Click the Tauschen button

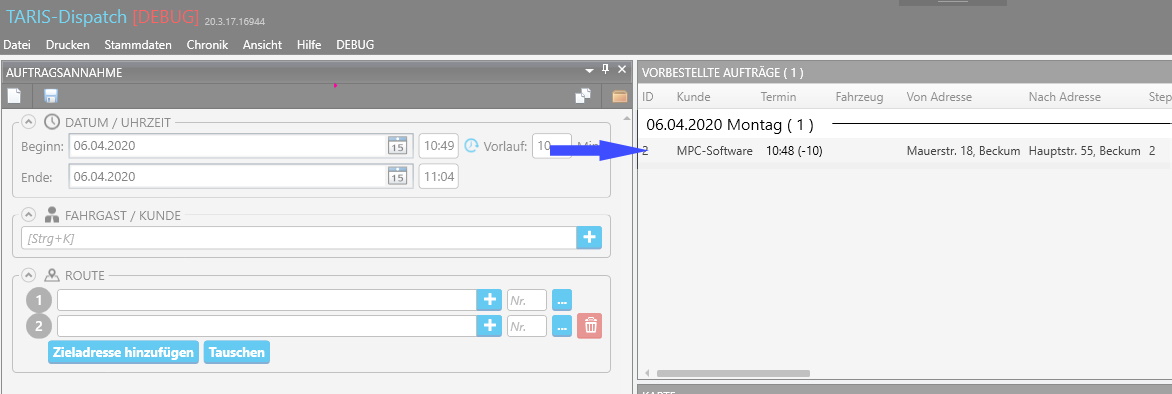tap(236, 352)
